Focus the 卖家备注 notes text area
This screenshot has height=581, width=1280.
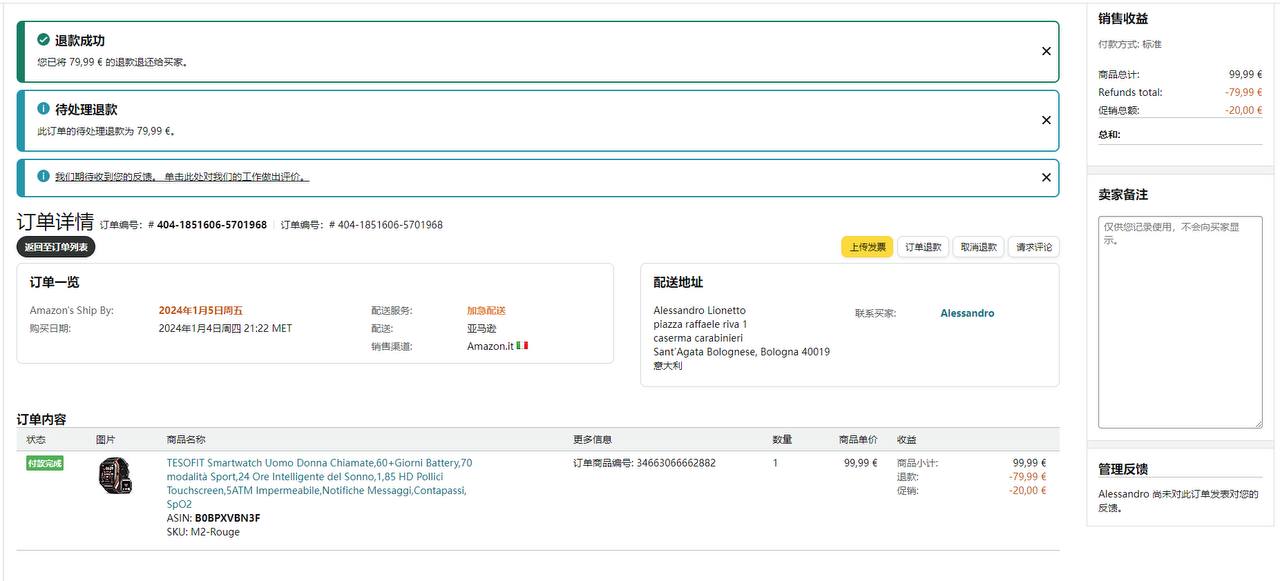1180,320
